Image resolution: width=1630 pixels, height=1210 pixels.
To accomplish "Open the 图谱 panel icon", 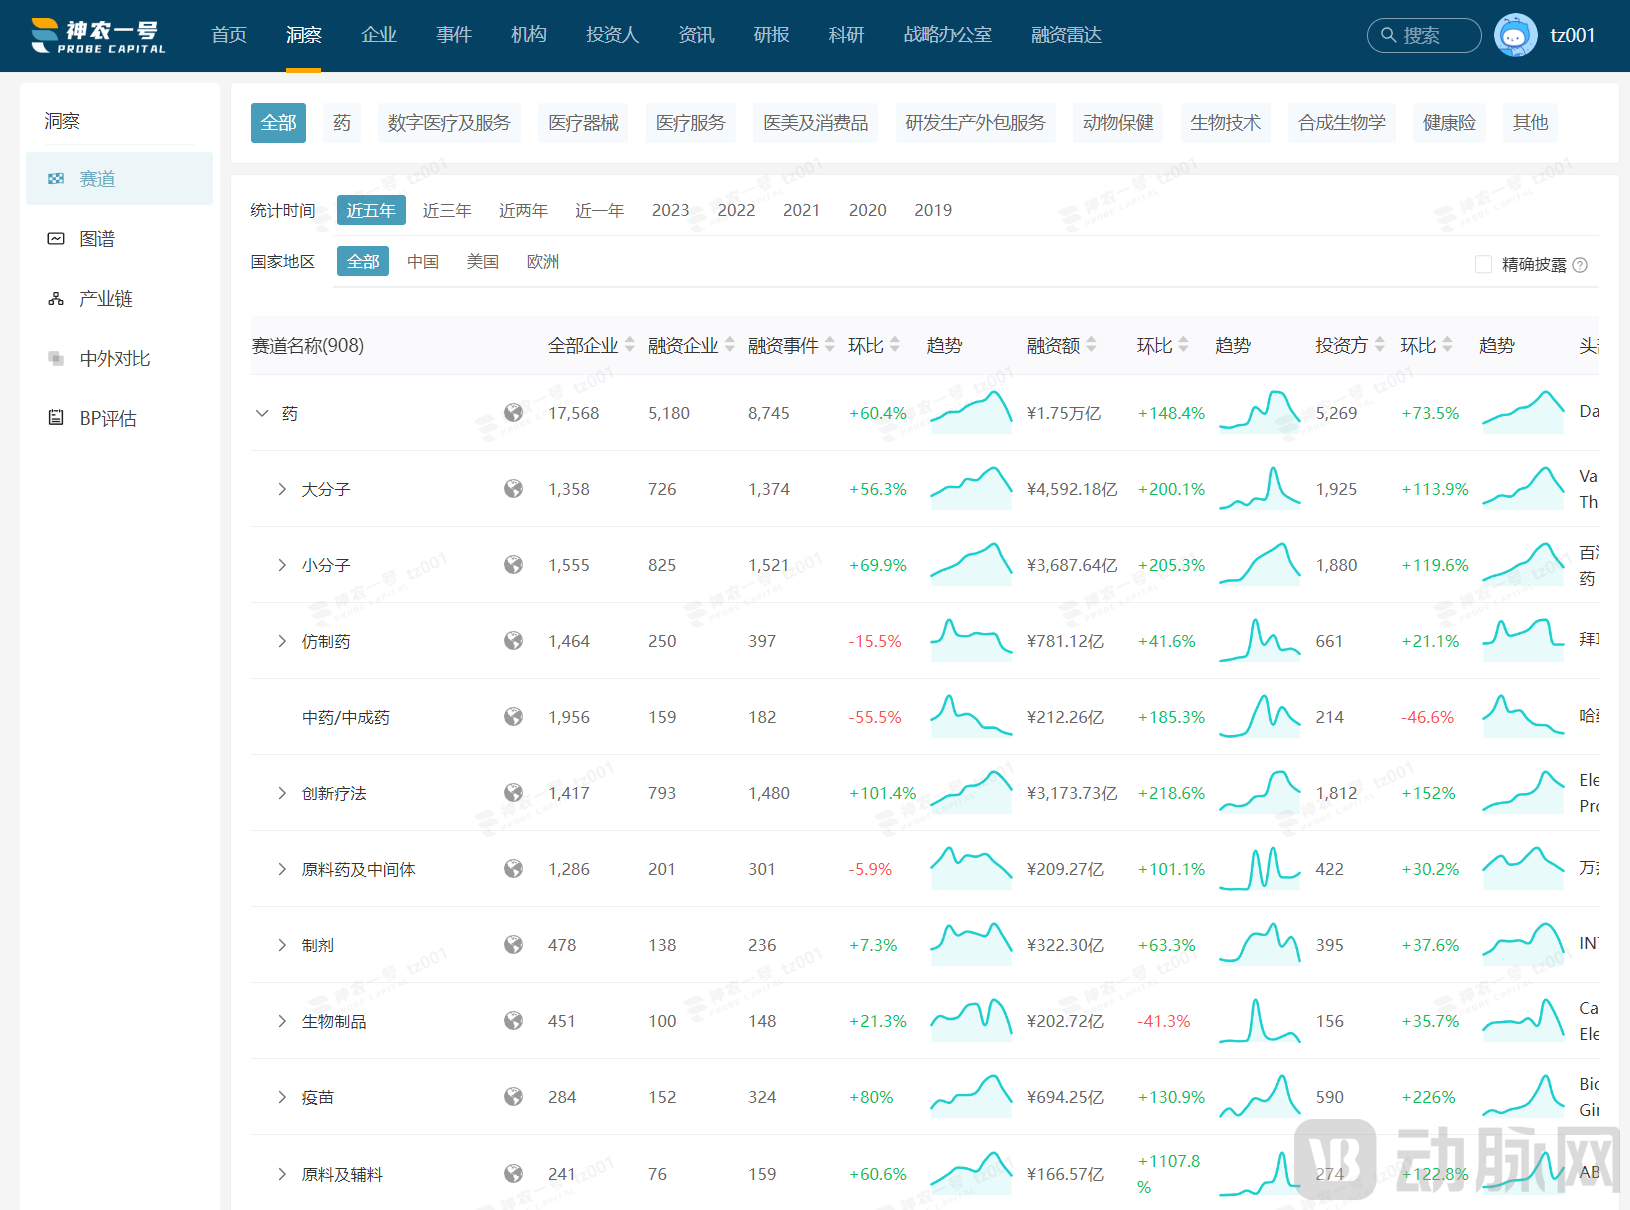I will point(56,238).
